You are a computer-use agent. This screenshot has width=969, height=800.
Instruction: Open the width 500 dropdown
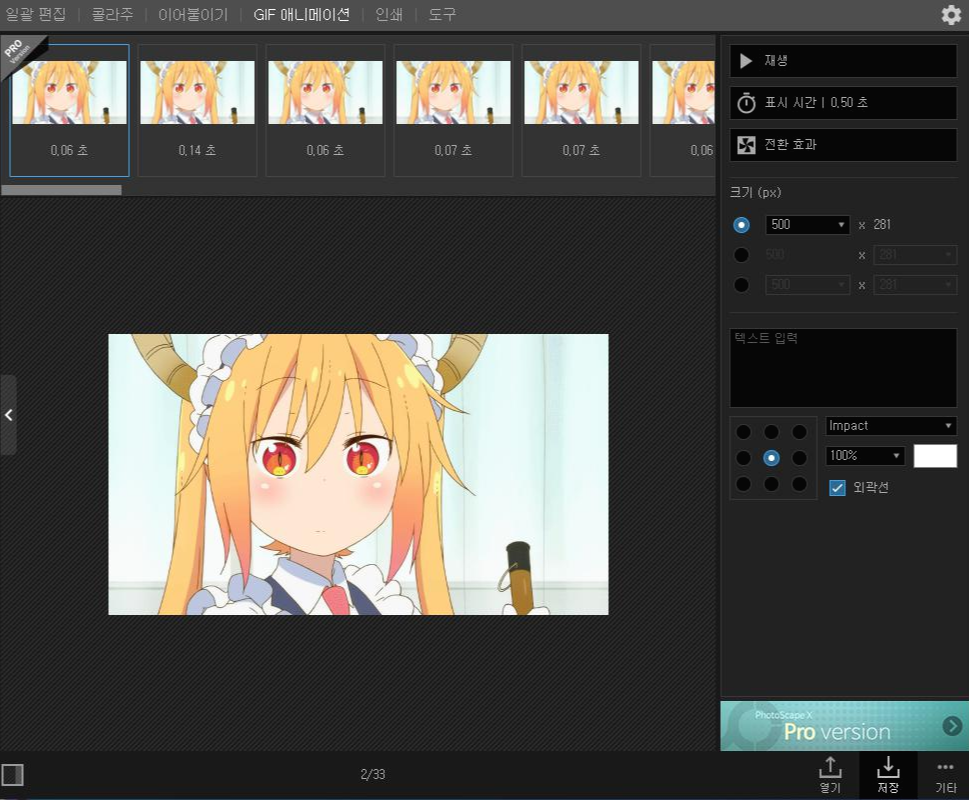807,225
